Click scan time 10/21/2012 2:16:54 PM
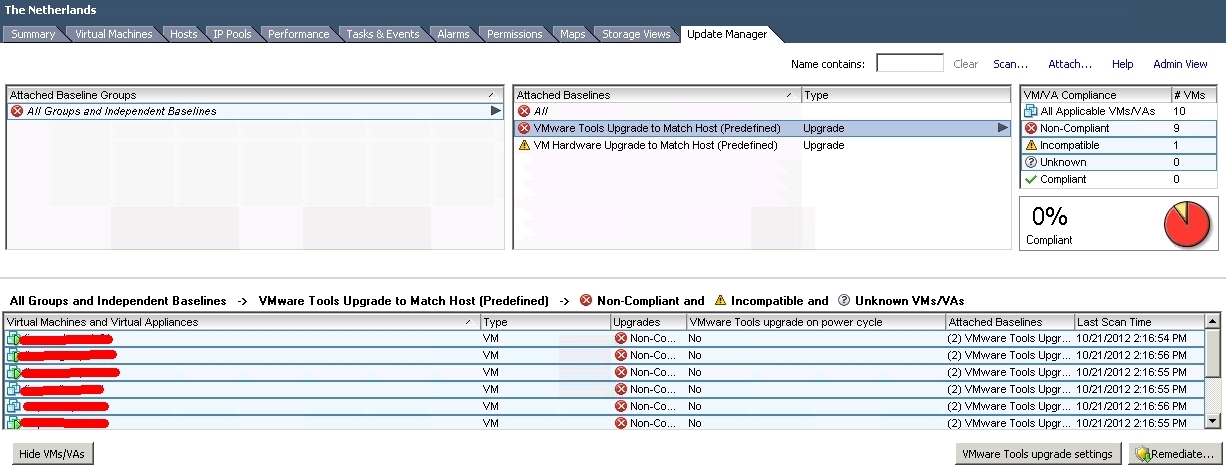The height and width of the screenshot is (471, 1226). pyautogui.click(x=1132, y=338)
